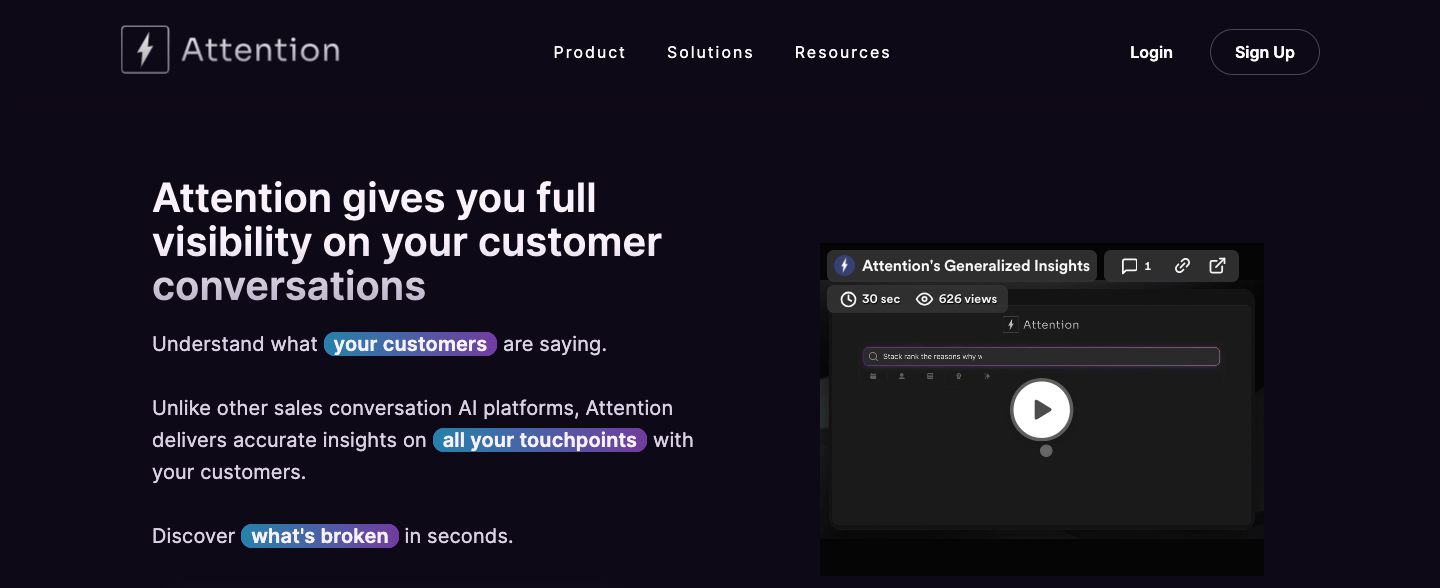Open "Attention's Generalized Insights" video title
Screen dimensions: 1440x588
coord(975,266)
